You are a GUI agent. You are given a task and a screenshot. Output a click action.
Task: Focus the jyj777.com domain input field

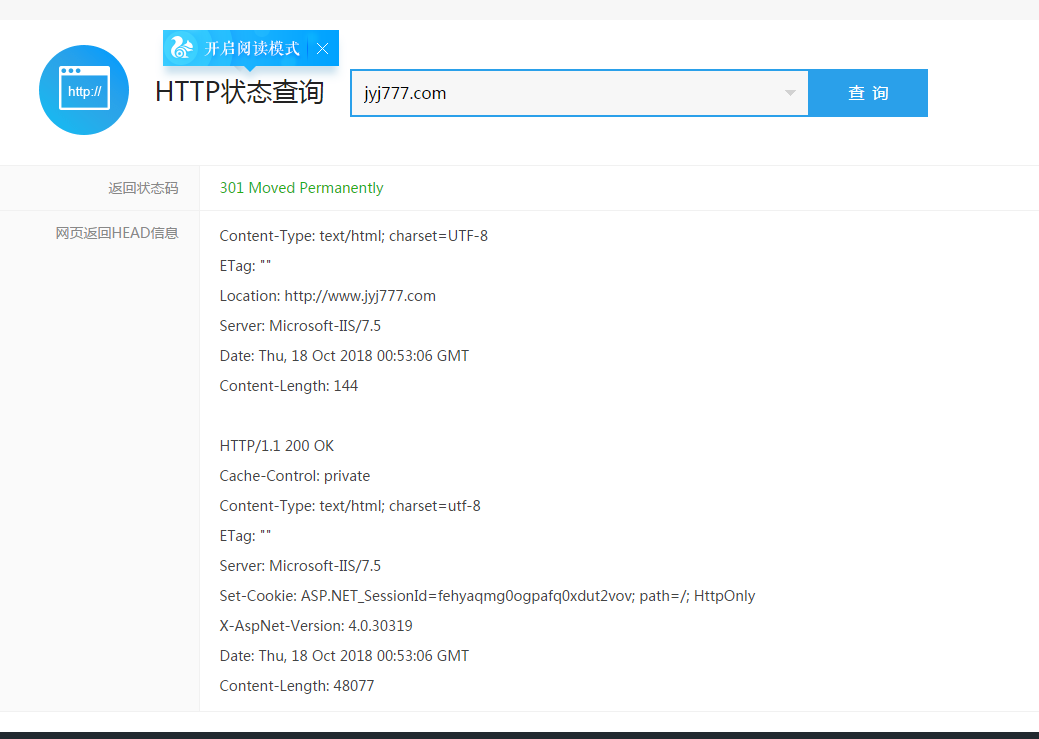(560, 93)
